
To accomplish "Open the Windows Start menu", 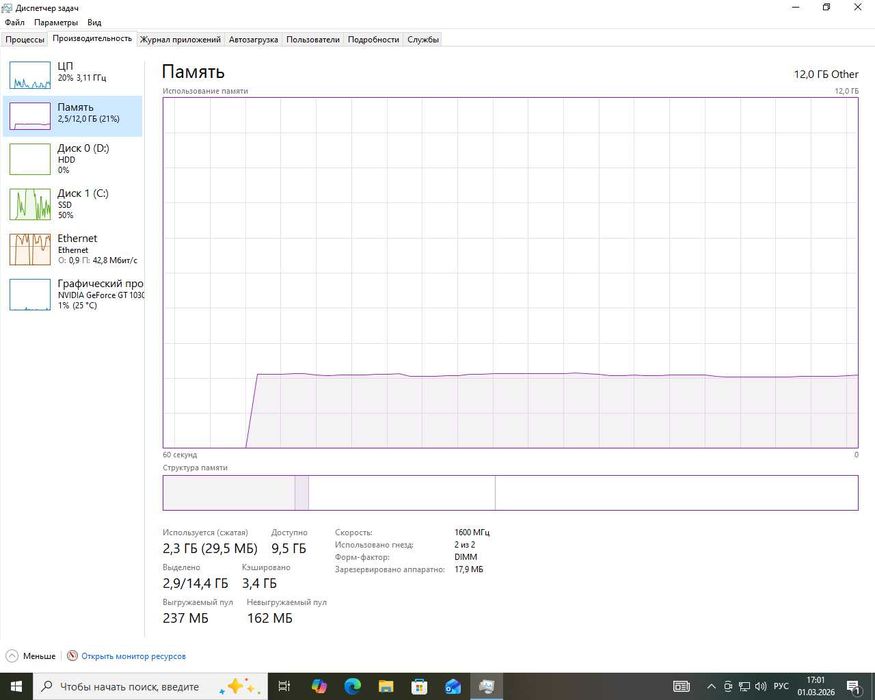I will pyautogui.click(x=16, y=687).
